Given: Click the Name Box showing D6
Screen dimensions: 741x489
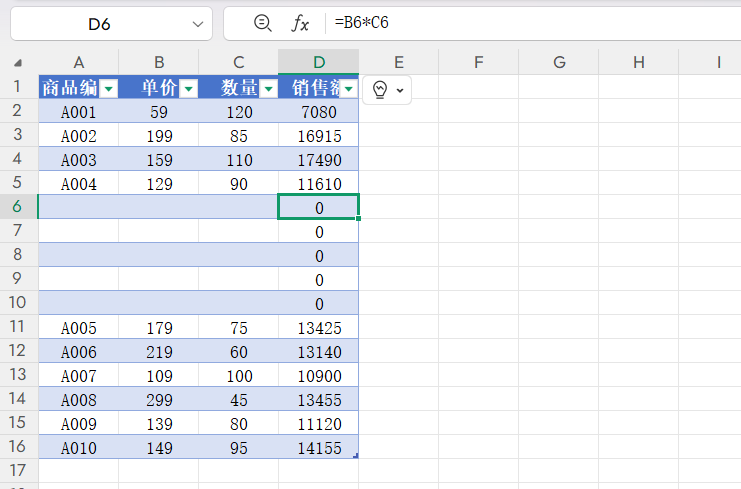Looking at the screenshot, I should [98, 23].
